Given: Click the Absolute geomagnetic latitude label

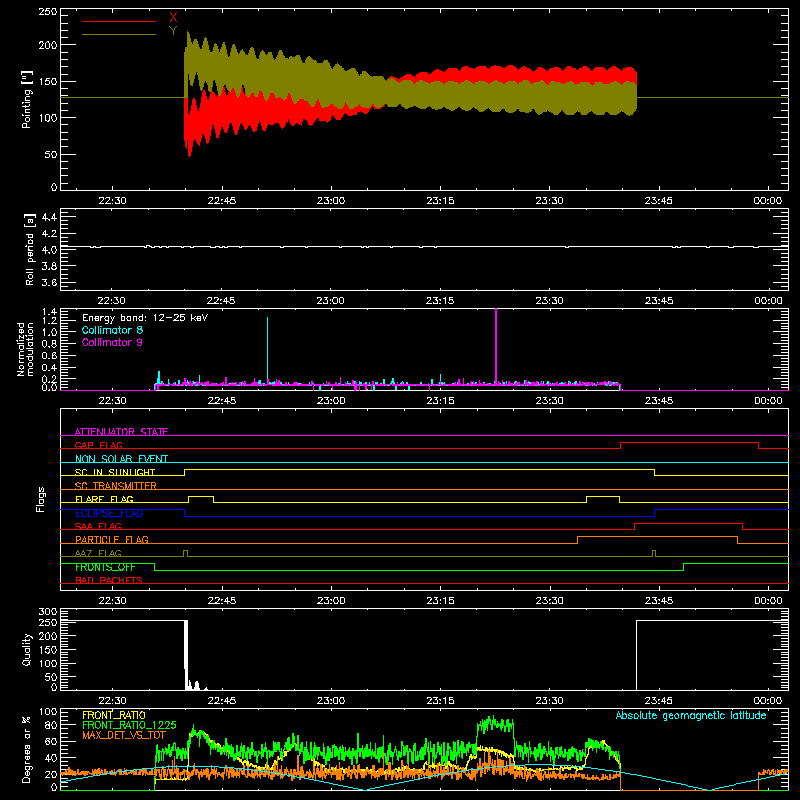Looking at the screenshot, I should (x=691, y=715).
